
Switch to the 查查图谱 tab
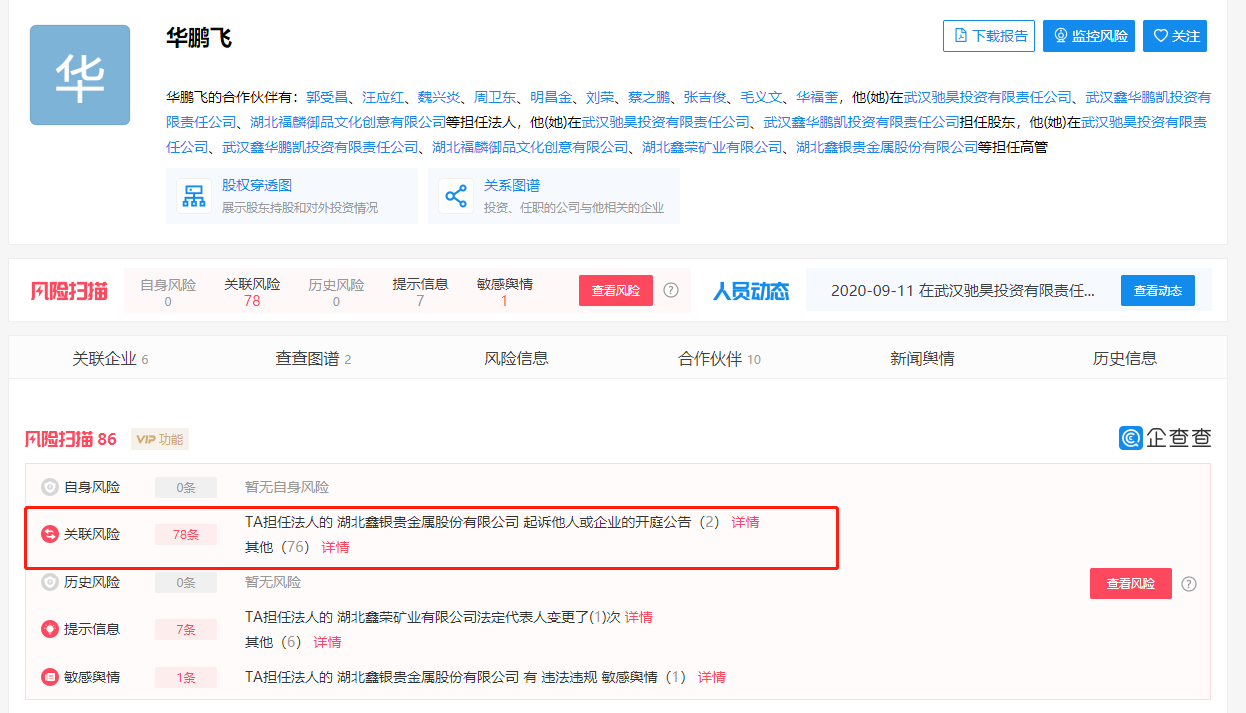[x=314, y=359]
